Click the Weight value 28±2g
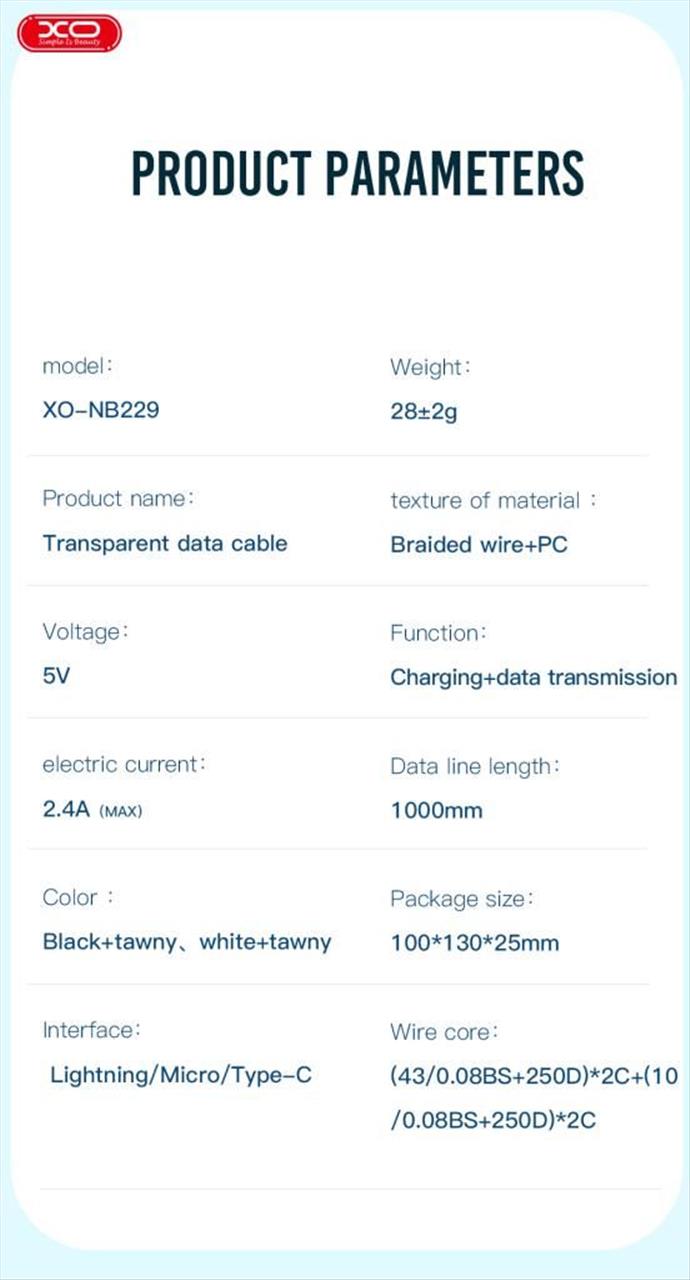690x1280 pixels. 423,411
